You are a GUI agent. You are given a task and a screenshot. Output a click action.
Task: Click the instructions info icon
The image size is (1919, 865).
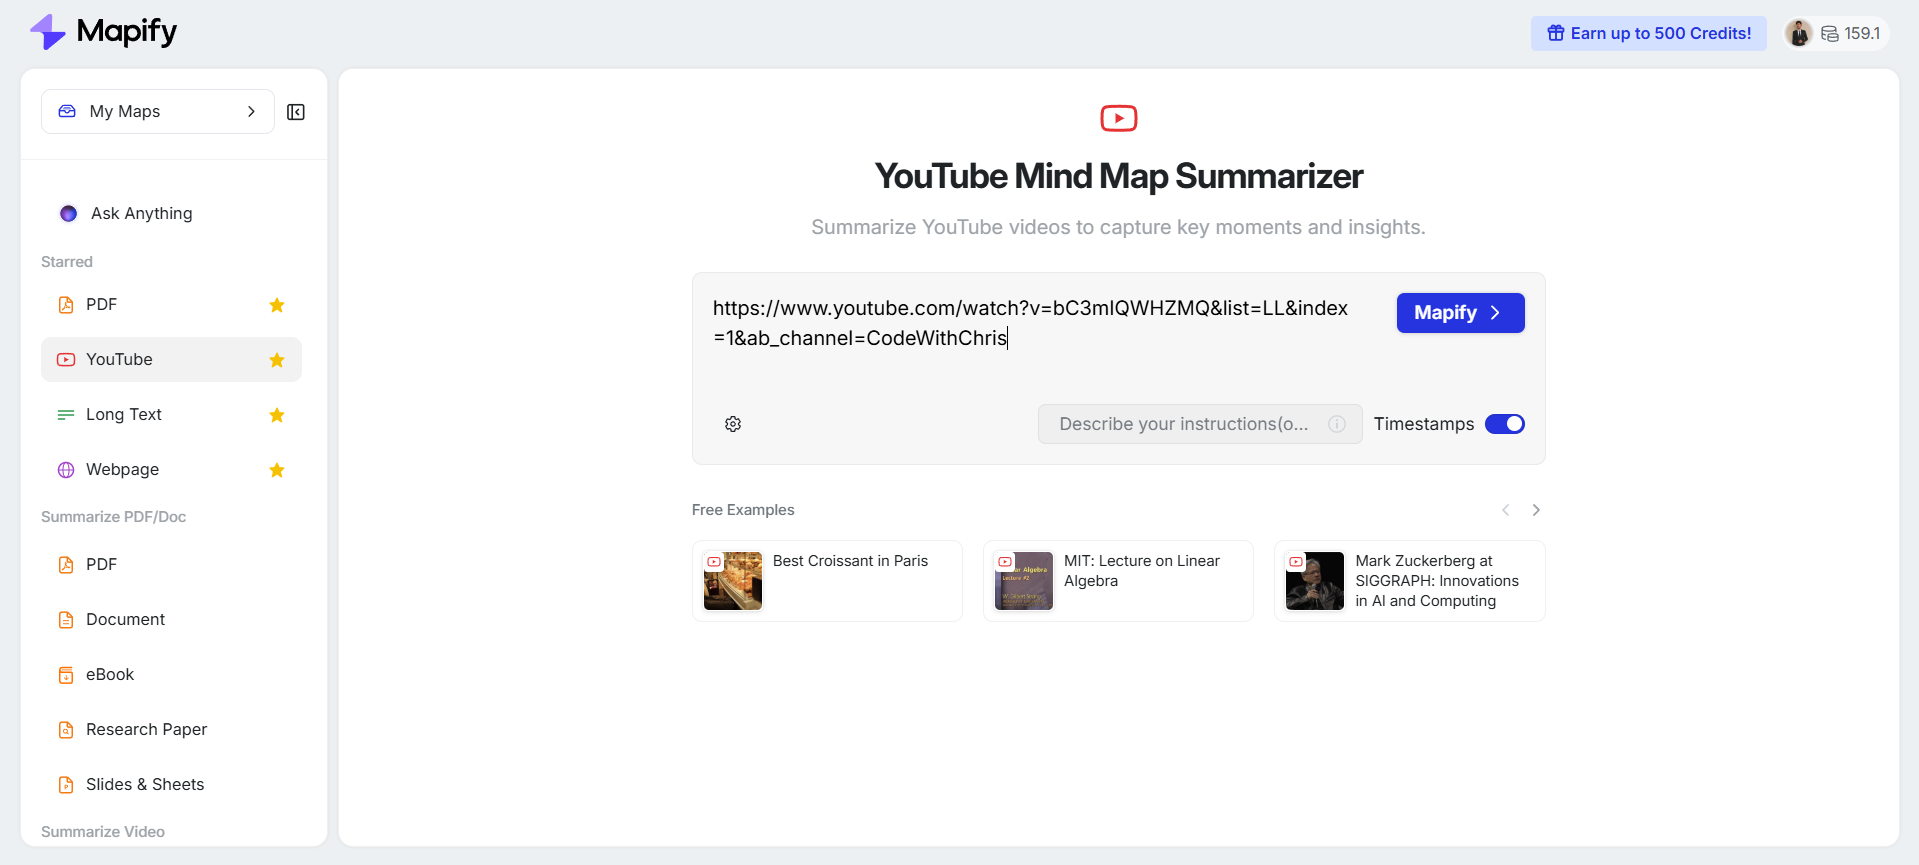click(1337, 424)
